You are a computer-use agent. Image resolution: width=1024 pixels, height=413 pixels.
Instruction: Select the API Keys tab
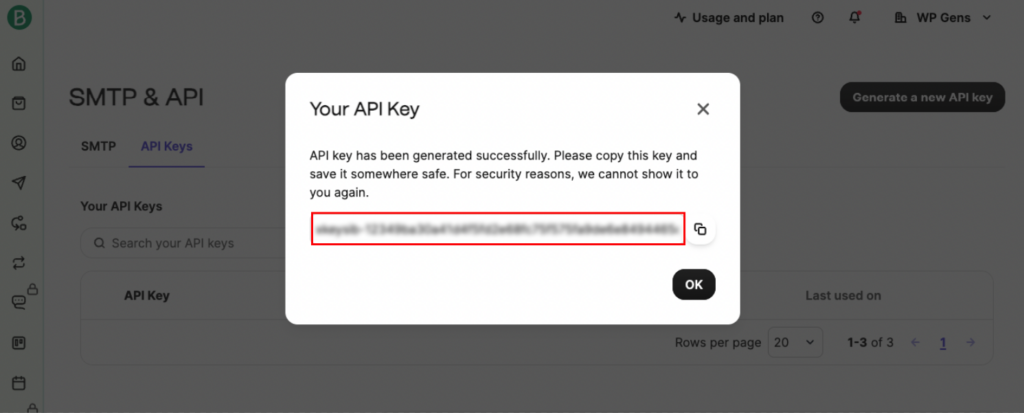coord(166,146)
